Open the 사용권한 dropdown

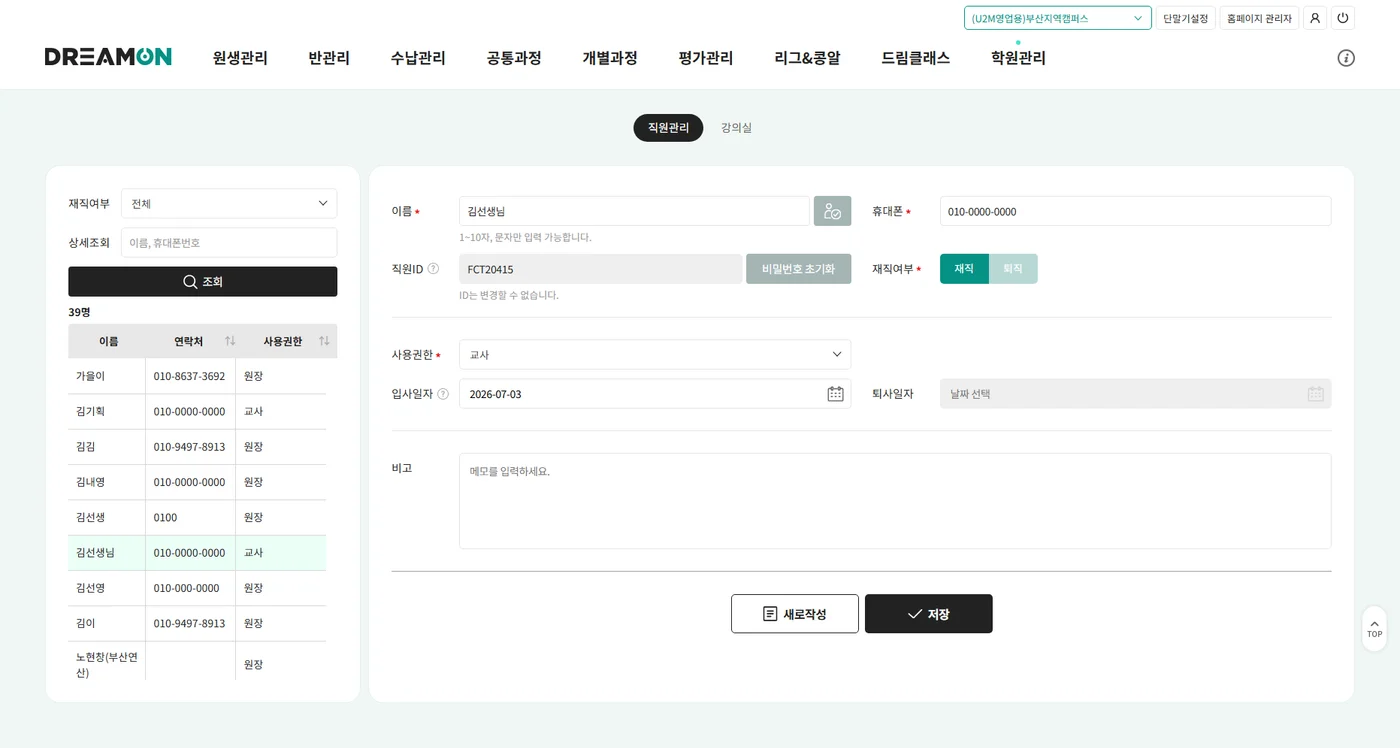tap(655, 355)
